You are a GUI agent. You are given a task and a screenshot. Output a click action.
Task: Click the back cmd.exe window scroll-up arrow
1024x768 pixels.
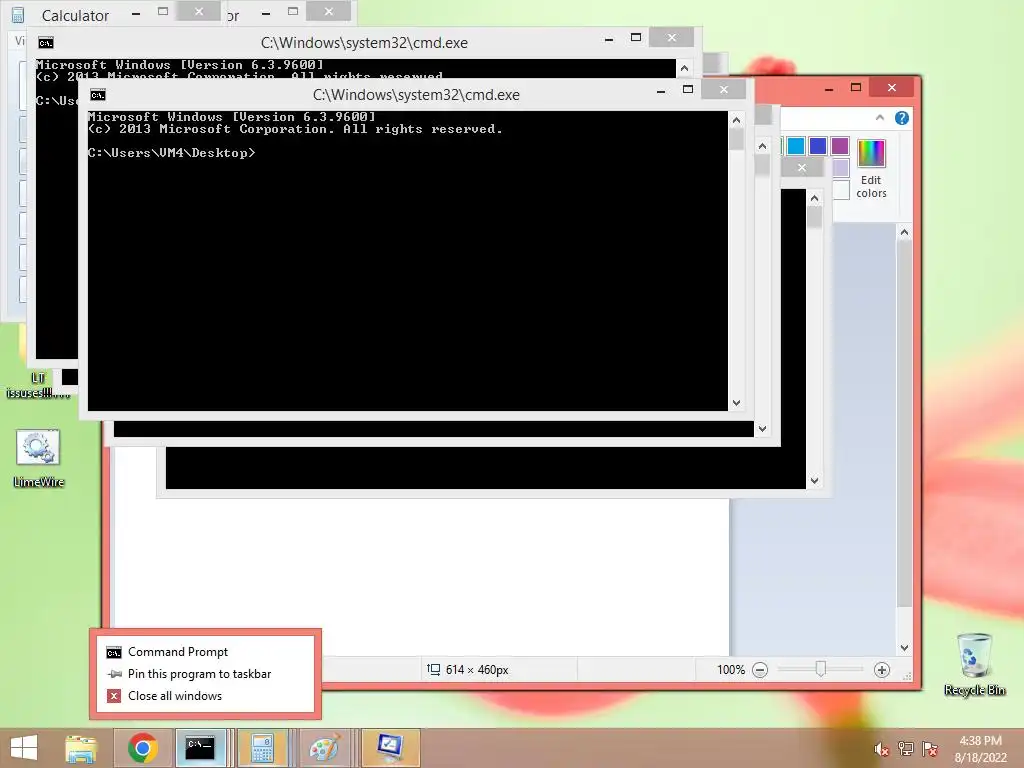point(684,68)
